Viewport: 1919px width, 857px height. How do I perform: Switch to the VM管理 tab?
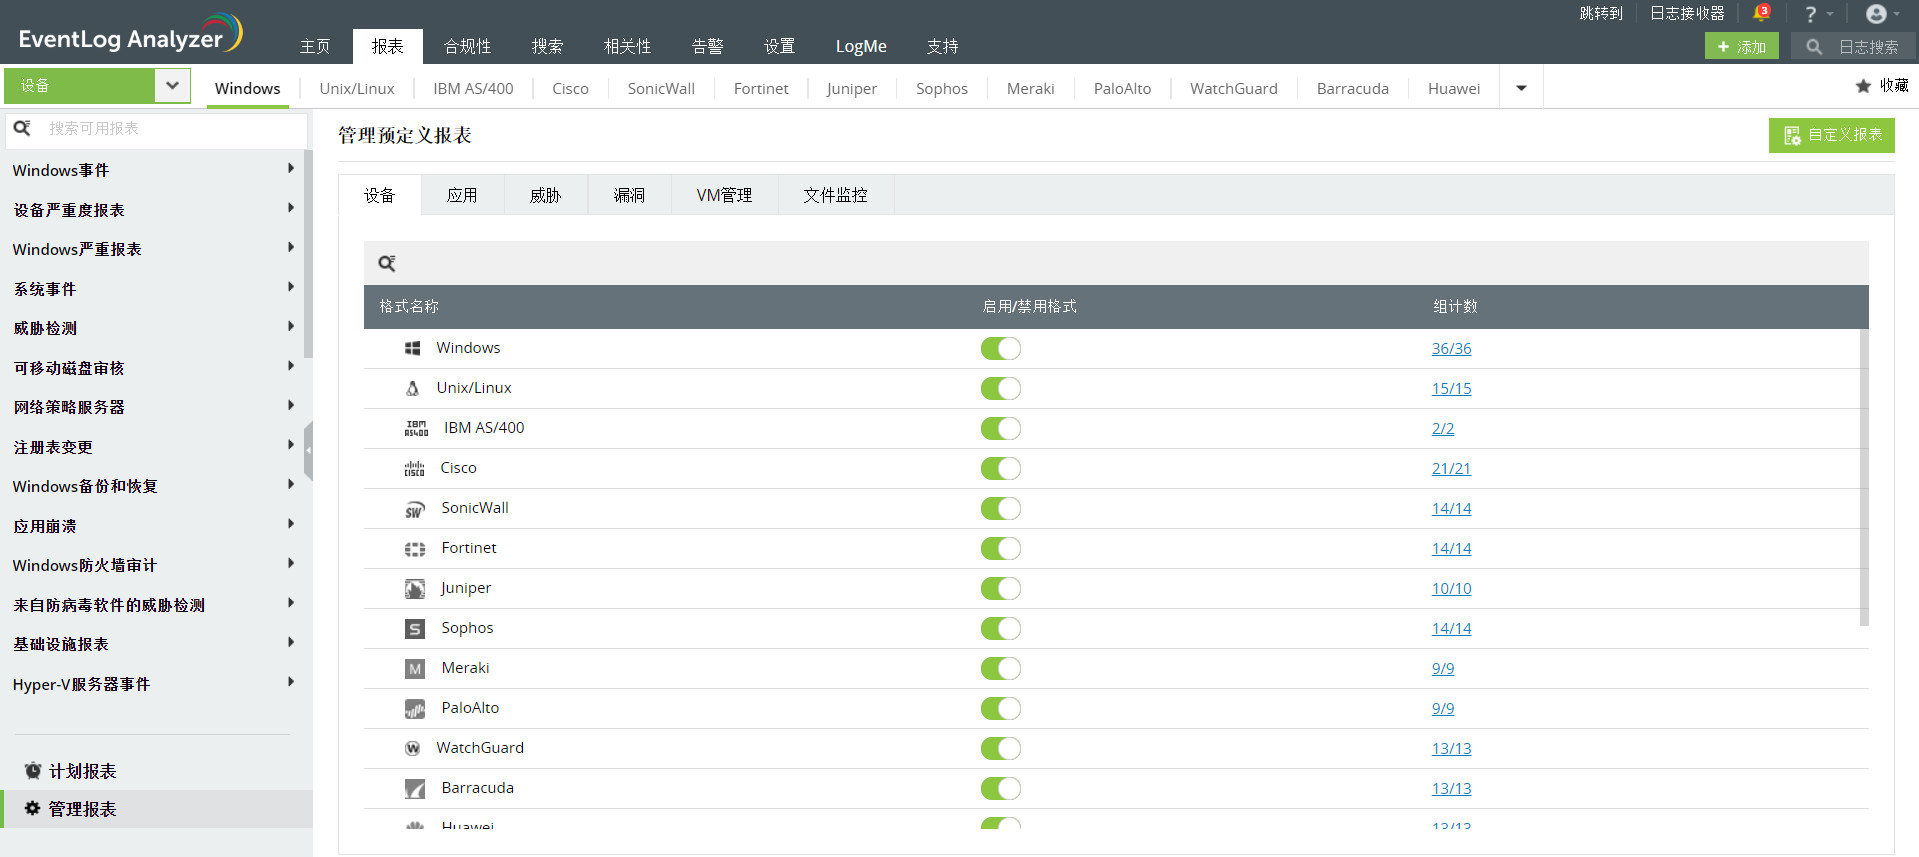tap(724, 195)
